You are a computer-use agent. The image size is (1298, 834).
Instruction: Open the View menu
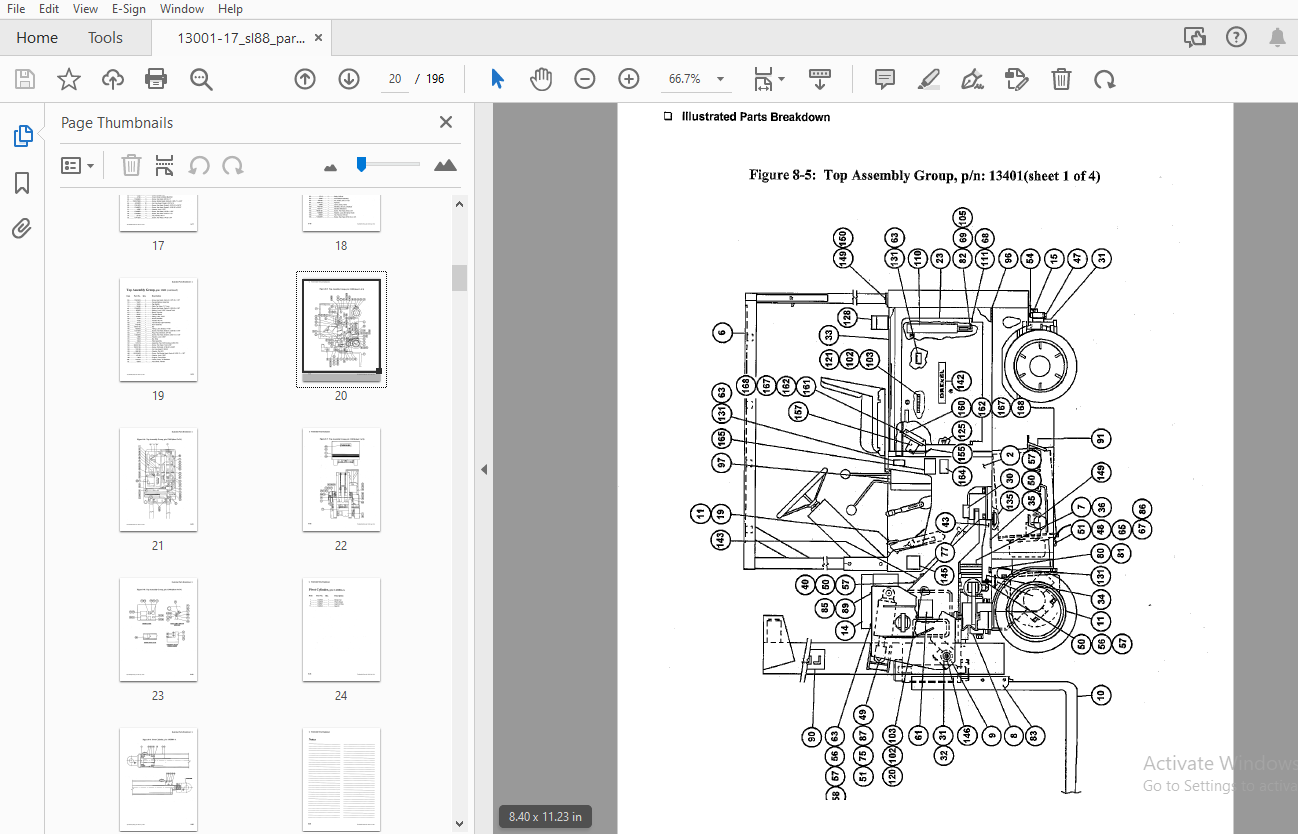tap(85, 9)
